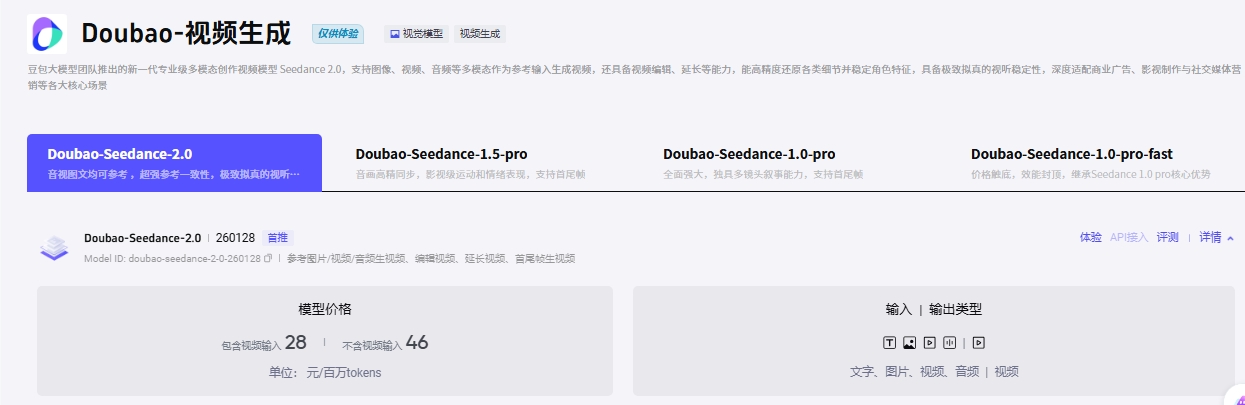The image size is (1245, 405).
Task: Copy the model ID doubao-seedance-2-0-260128
Action: pyautogui.click(x=268, y=258)
